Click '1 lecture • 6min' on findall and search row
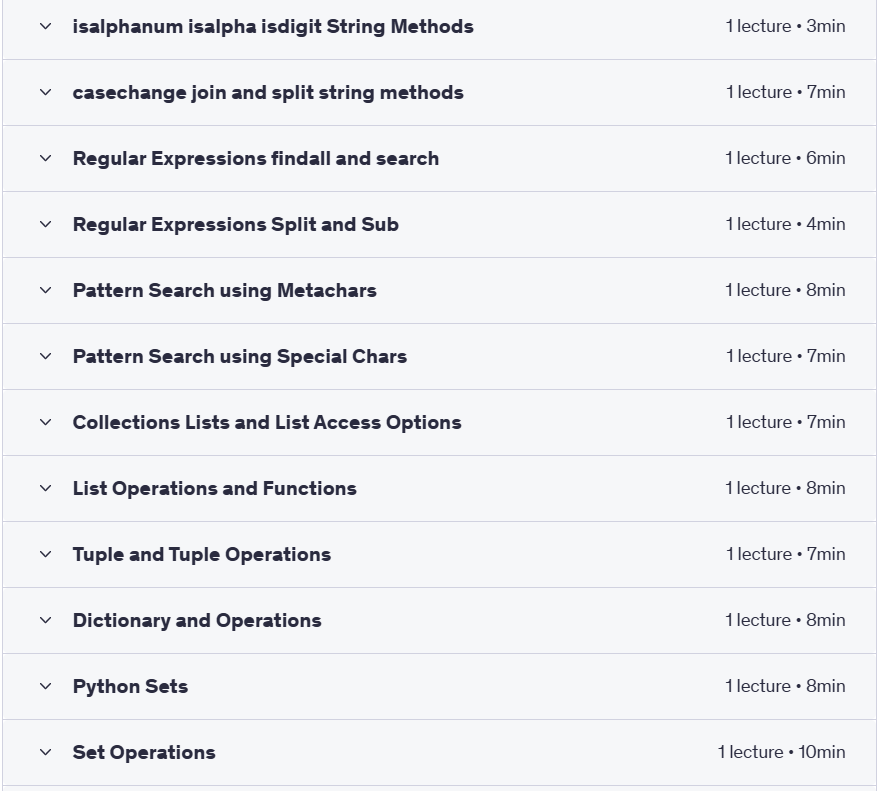The width and height of the screenshot is (879, 791). [785, 159]
